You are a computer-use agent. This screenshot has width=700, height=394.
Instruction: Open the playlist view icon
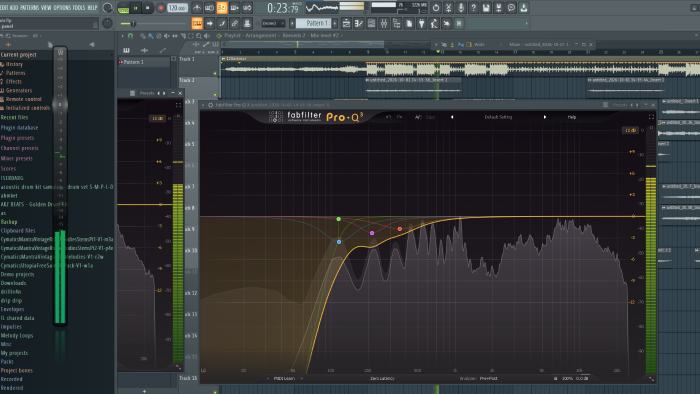pos(346,23)
